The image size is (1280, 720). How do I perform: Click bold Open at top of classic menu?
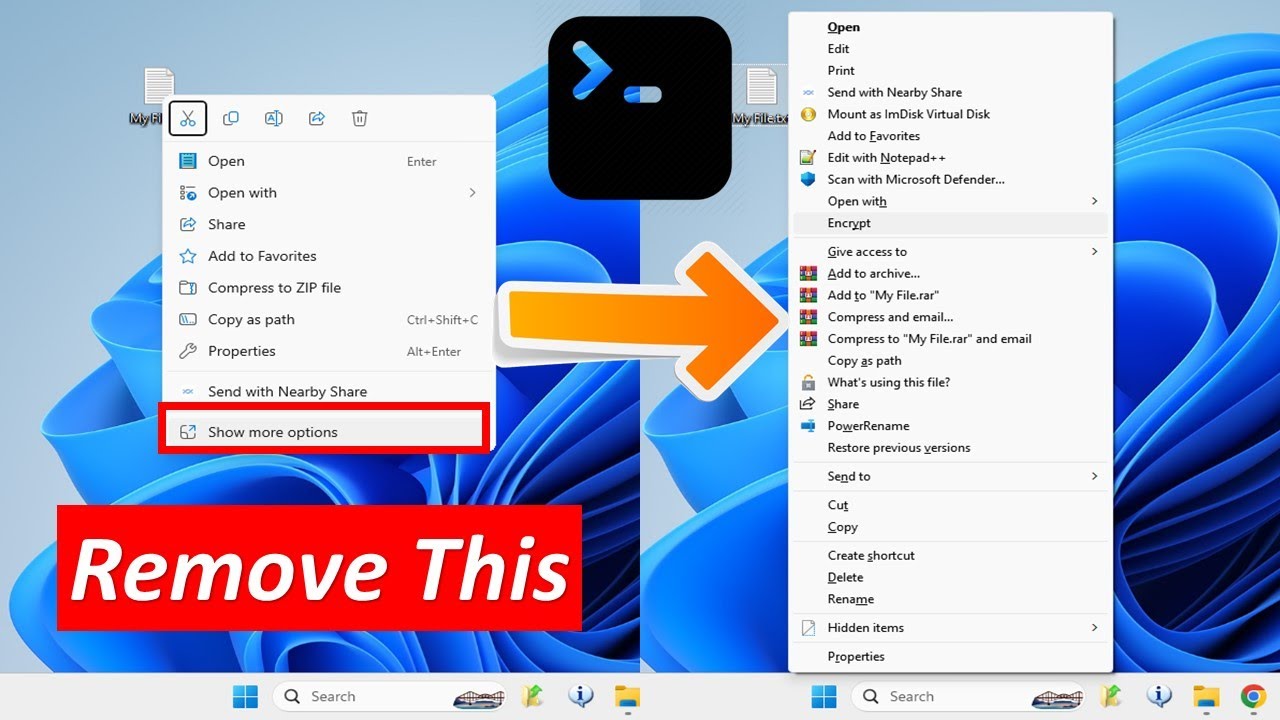point(950,28)
